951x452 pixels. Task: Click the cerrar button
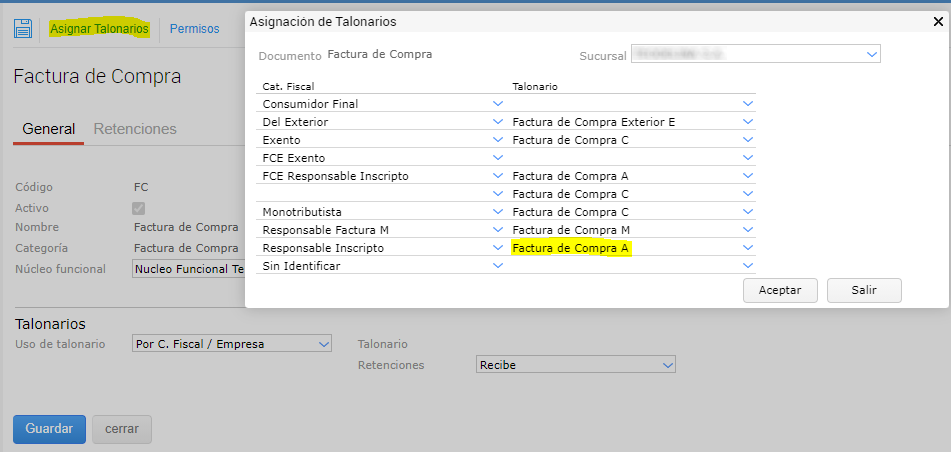pos(122,429)
